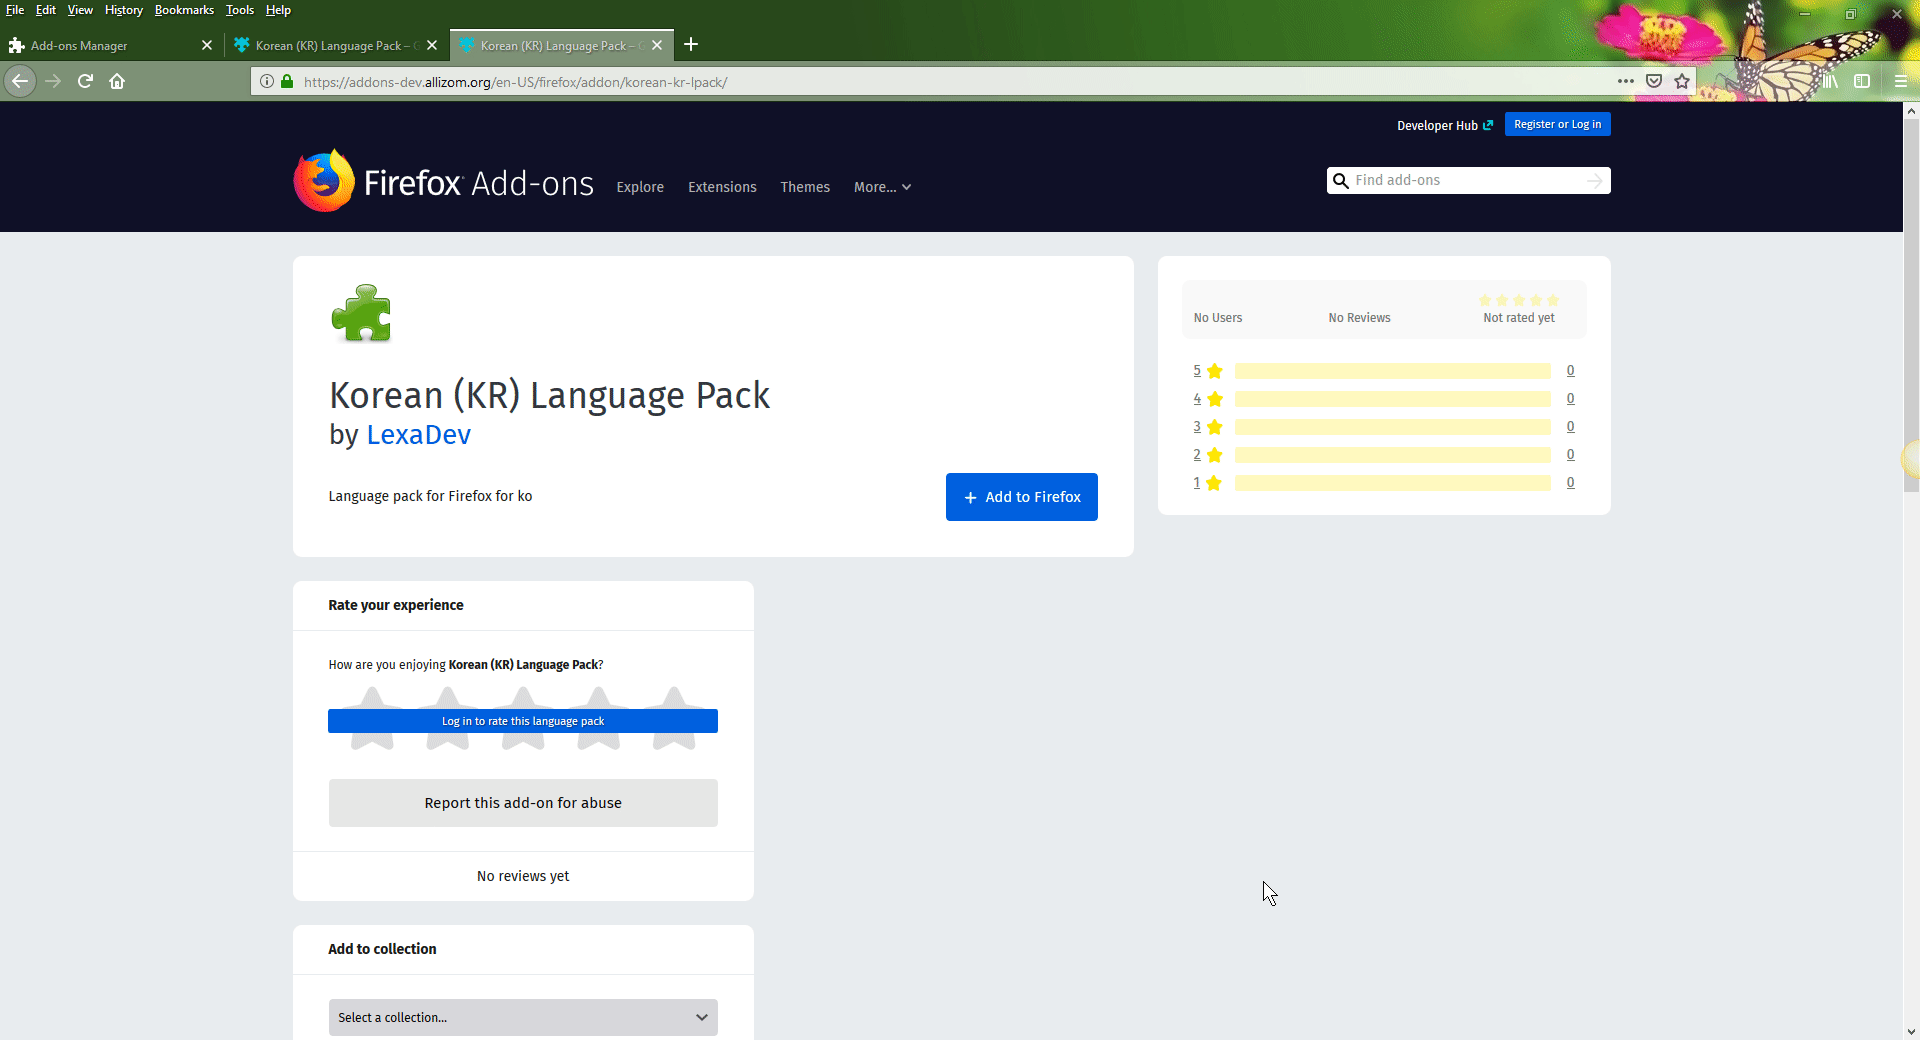Screen dimensions: 1920x1040
Task: Go to the Extensions section
Action: 722,187
